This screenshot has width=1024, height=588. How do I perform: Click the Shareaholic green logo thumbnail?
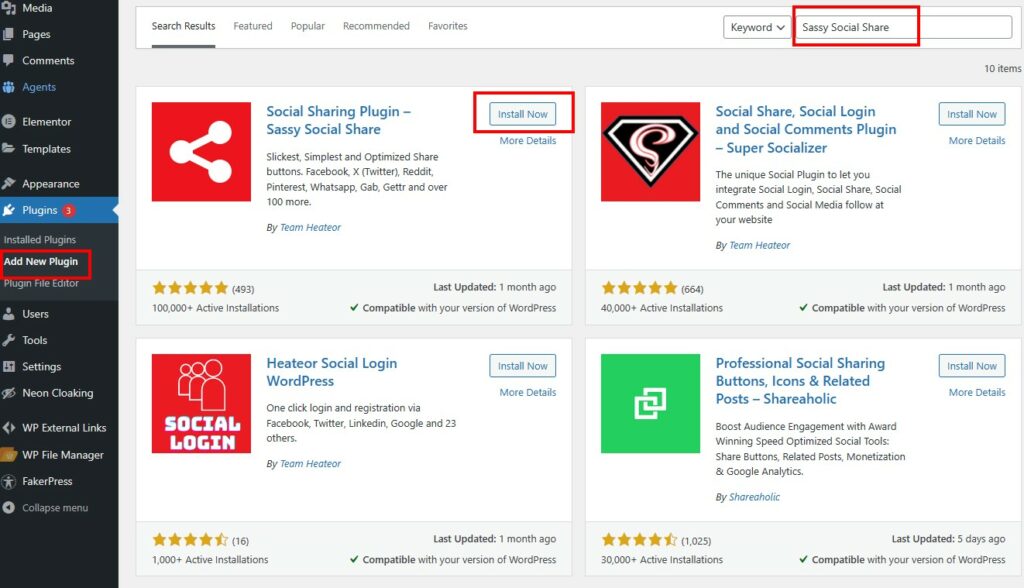650,403
